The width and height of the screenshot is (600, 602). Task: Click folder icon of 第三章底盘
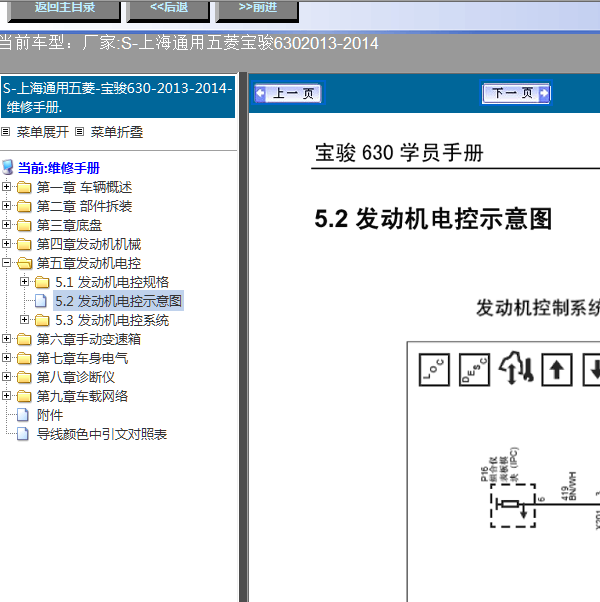pyautogui.click(x=24, y=225)
